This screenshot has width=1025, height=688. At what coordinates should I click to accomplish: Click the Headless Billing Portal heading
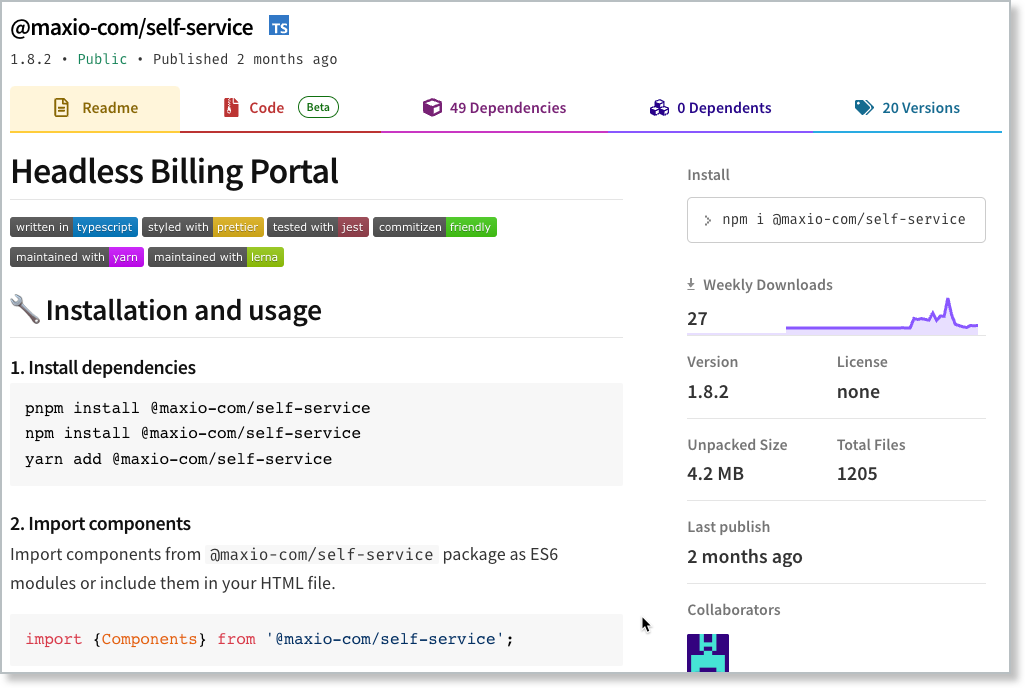[x=175, y=172]
